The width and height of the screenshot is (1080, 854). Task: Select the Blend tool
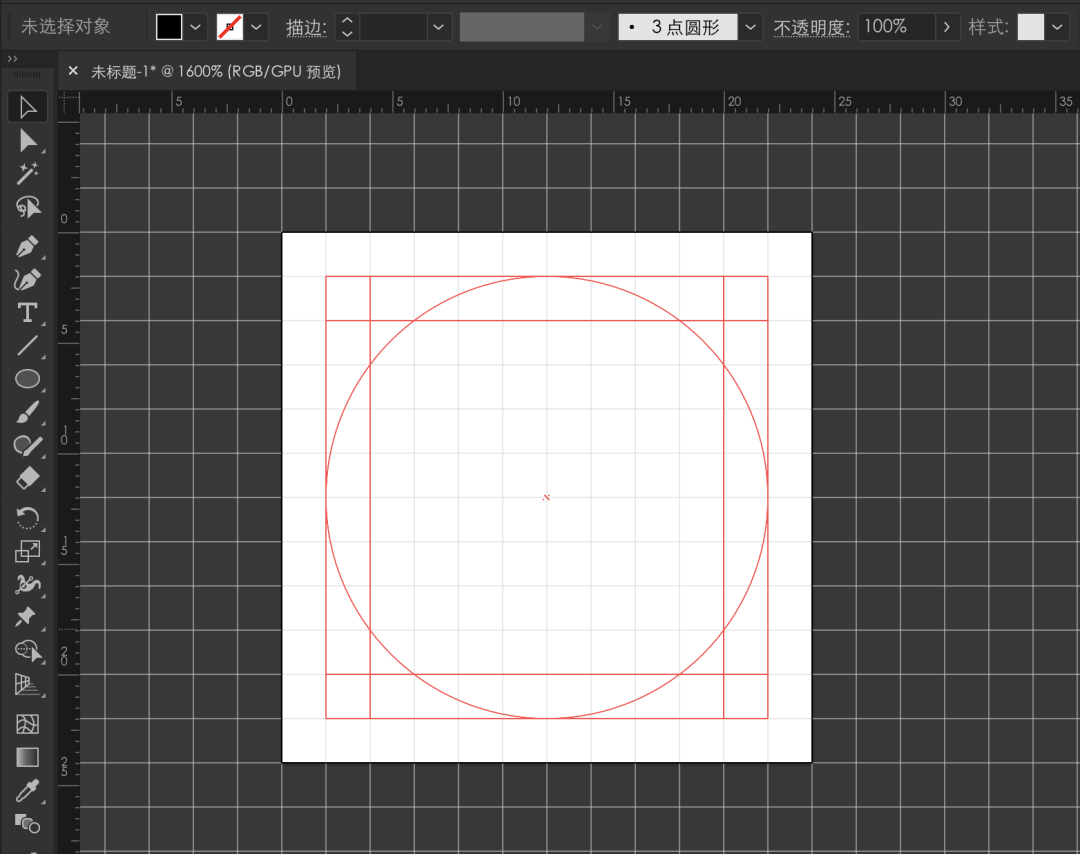click(x=28, y=824)
